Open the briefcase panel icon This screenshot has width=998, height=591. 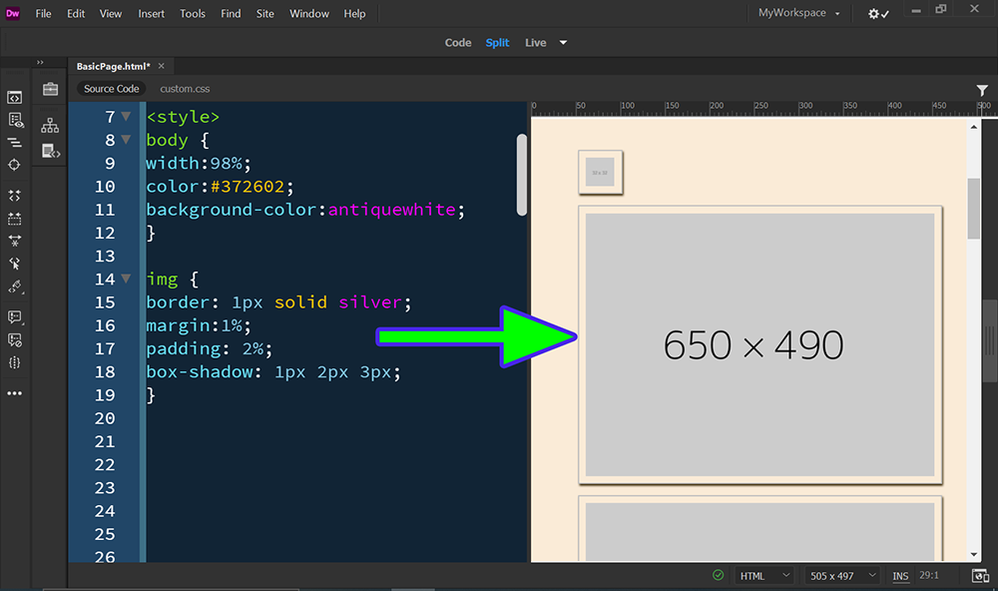pyautogui.click(x=50, y=89)
